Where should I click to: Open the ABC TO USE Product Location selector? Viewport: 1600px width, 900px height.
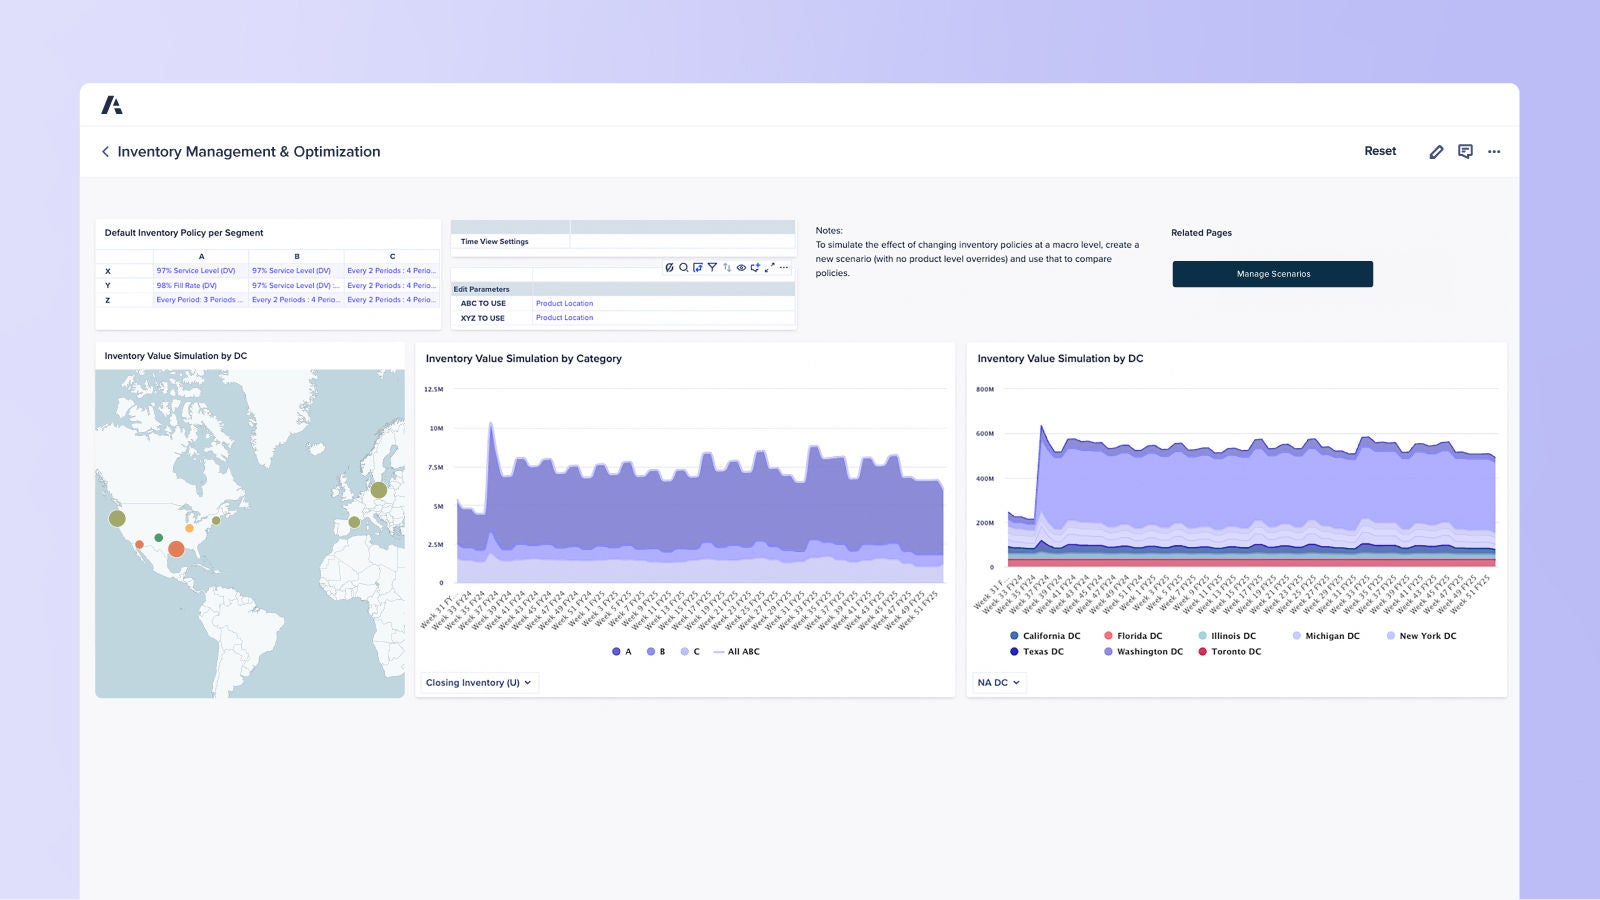click(x=565, y=303)
